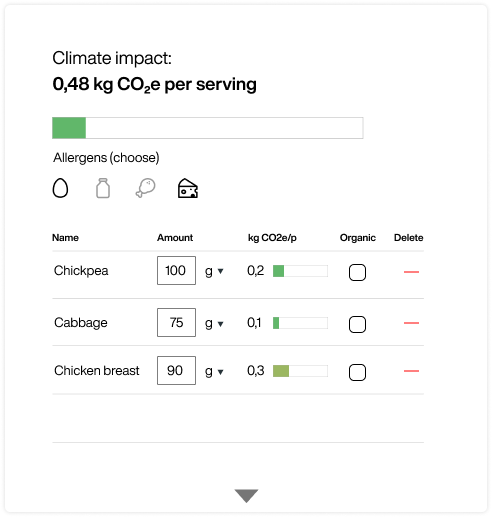Click the Chicken breast amount field

coord(176,370)
